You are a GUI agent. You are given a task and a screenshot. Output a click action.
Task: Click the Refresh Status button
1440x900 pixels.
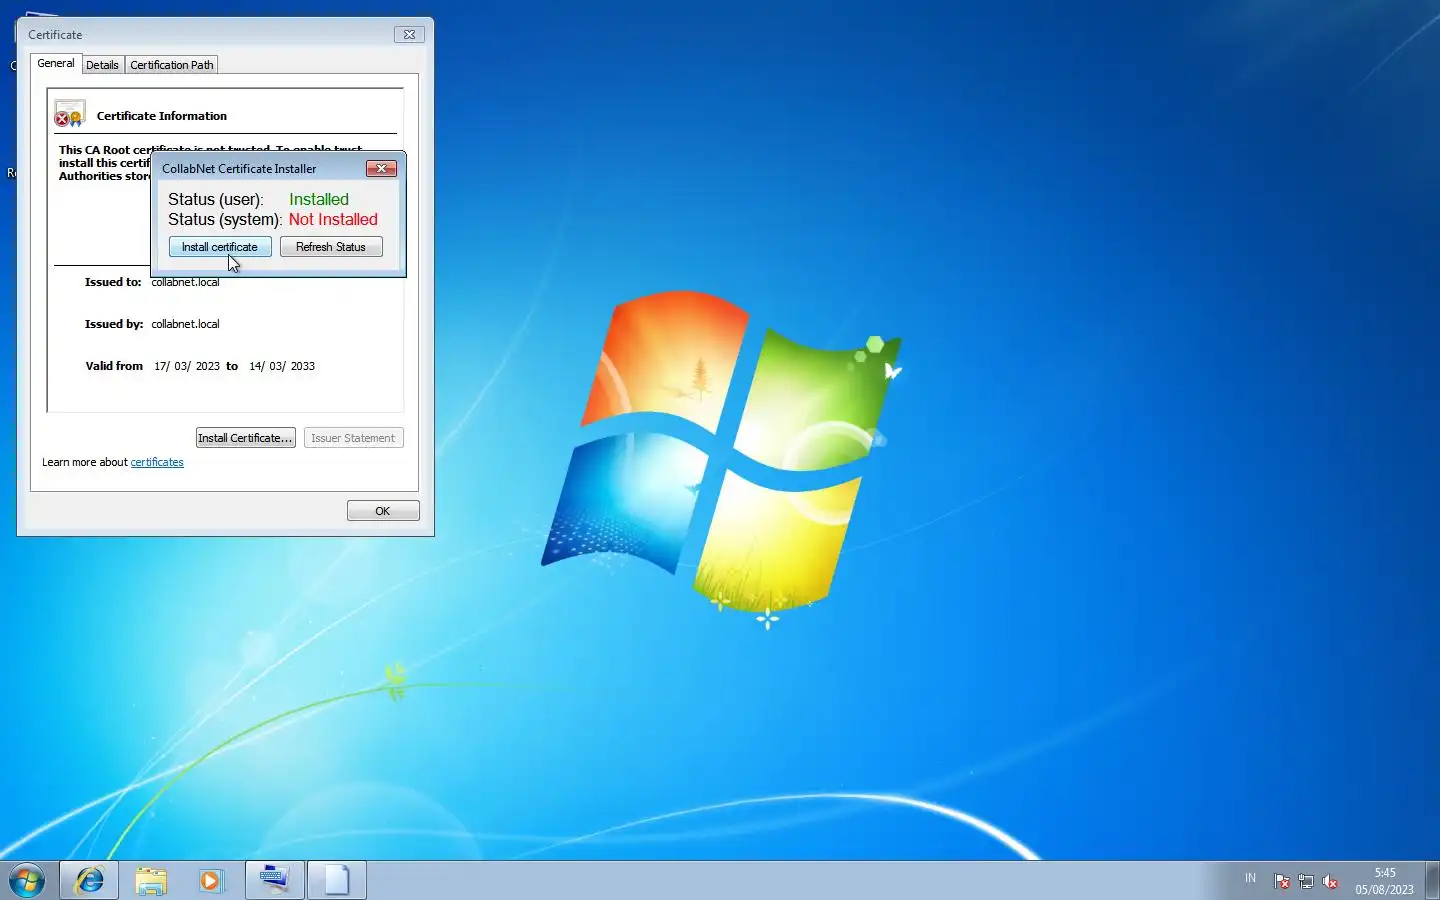(331, 247)
